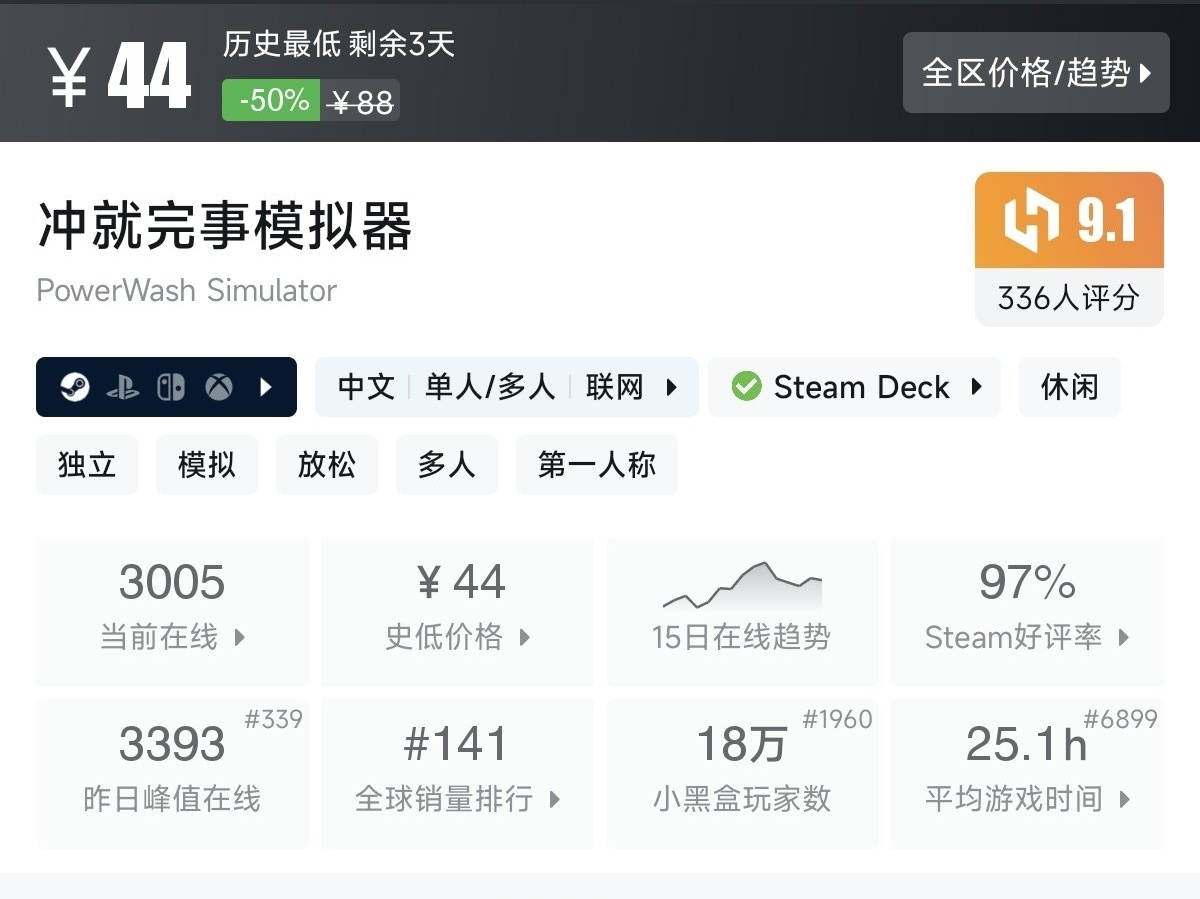This screenshot has width=1200, height=899.
Task: Click the 昨日峰值在线 3393 card
Action: pos(172,773)
